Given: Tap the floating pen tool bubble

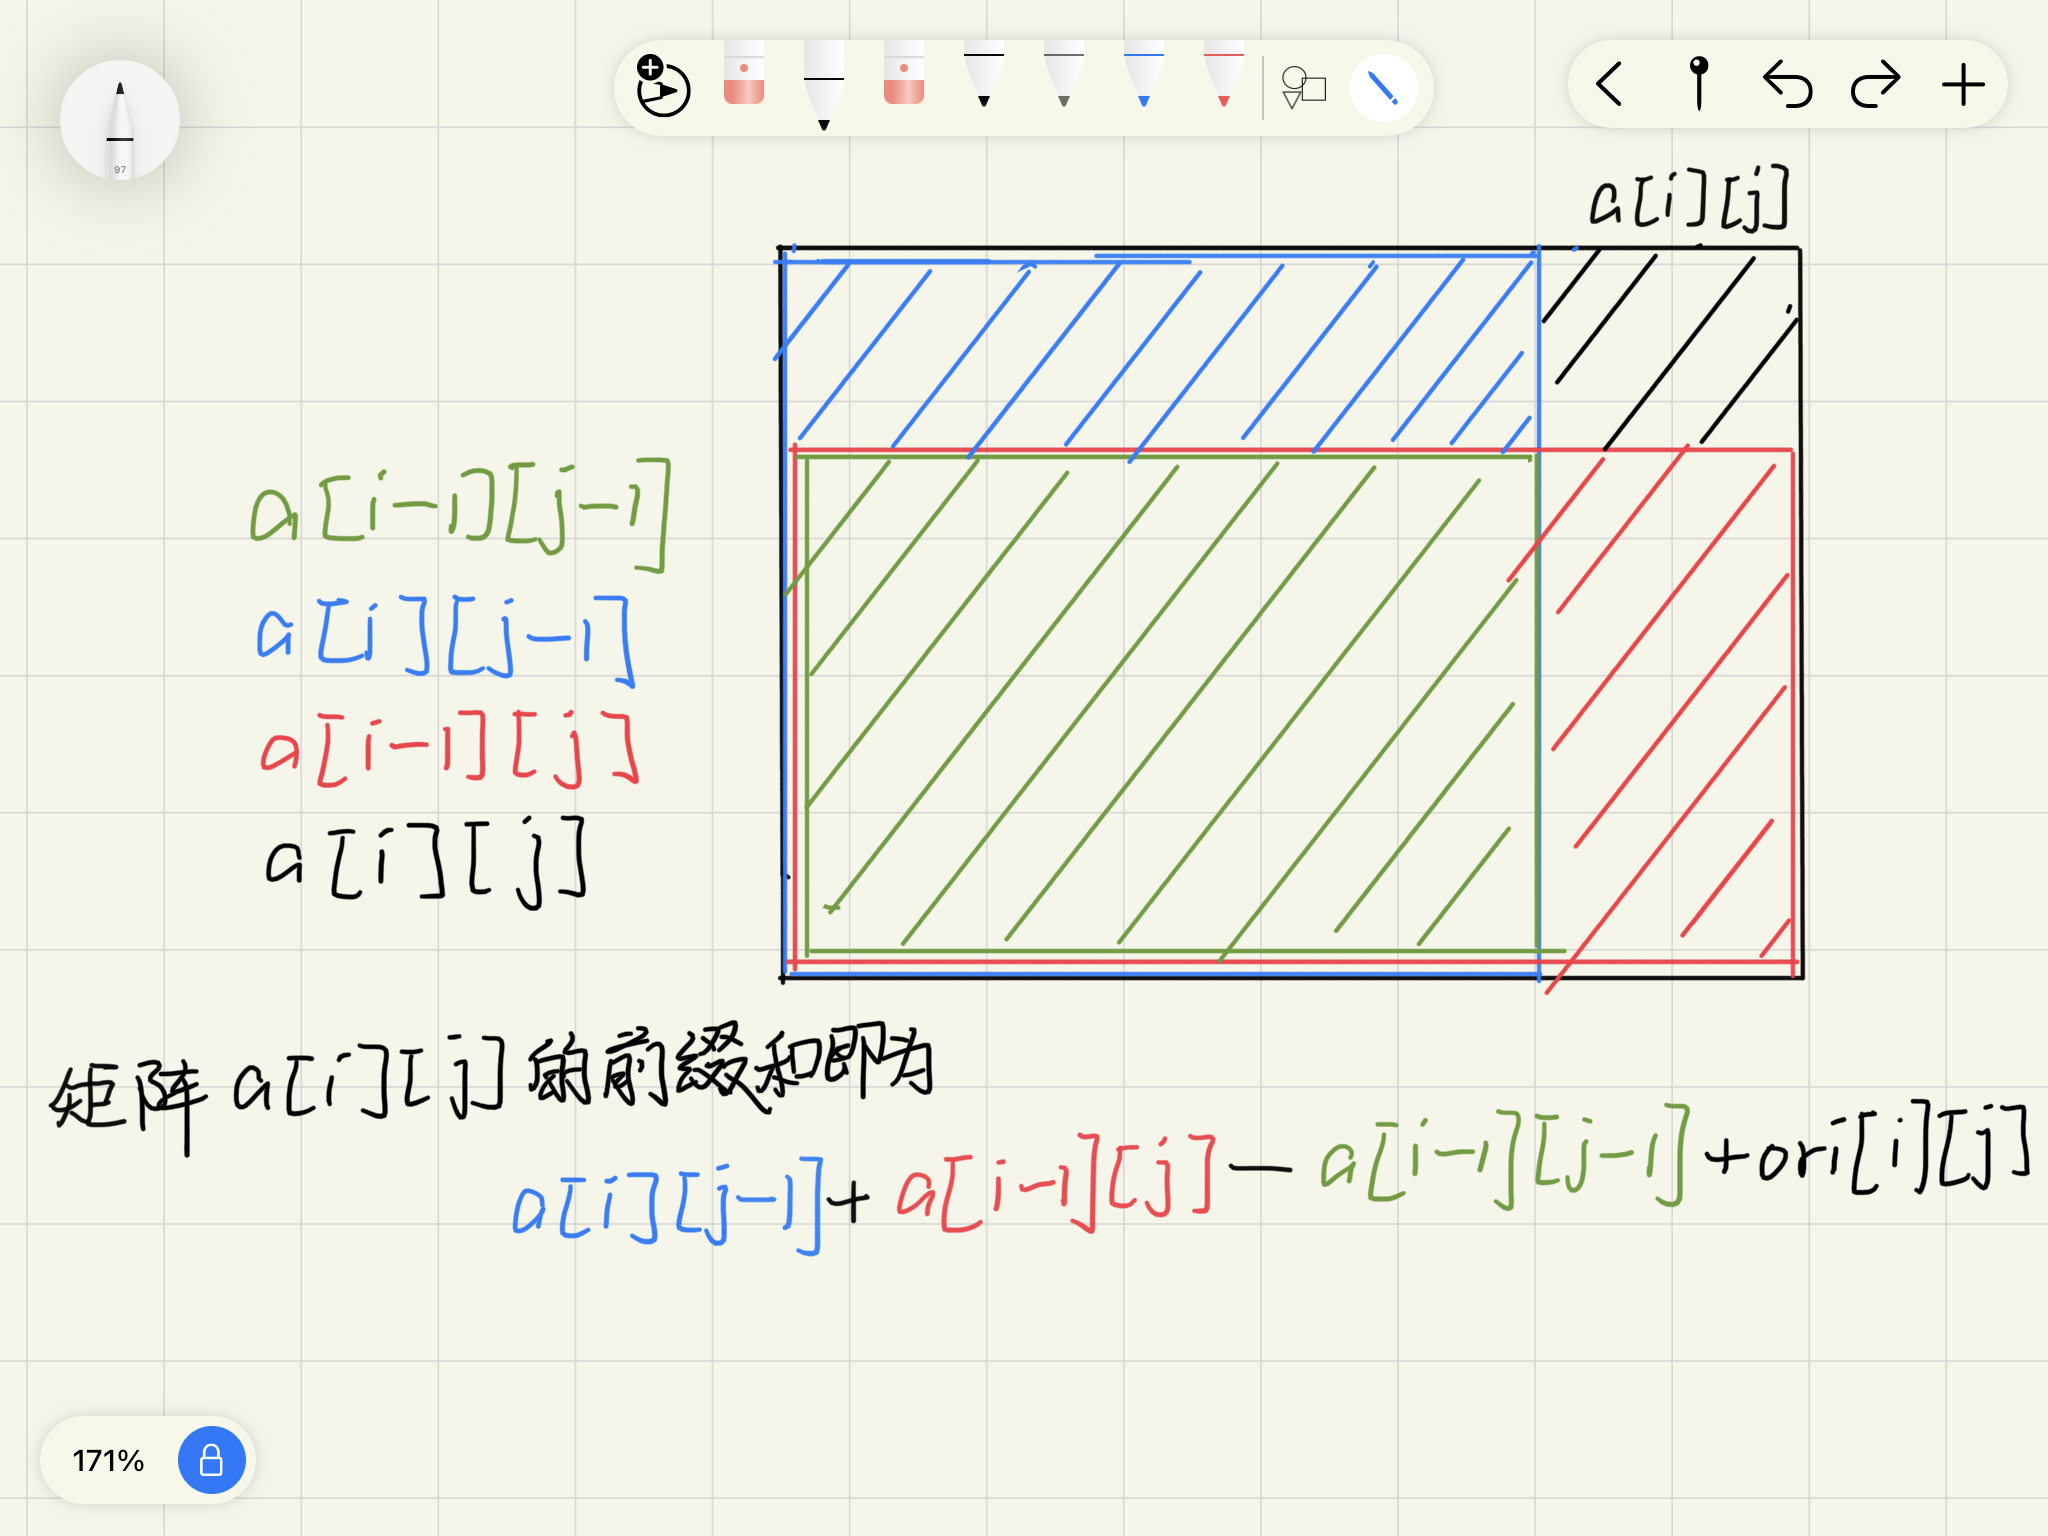Looking at the screenshot, I should click(120, 121).
